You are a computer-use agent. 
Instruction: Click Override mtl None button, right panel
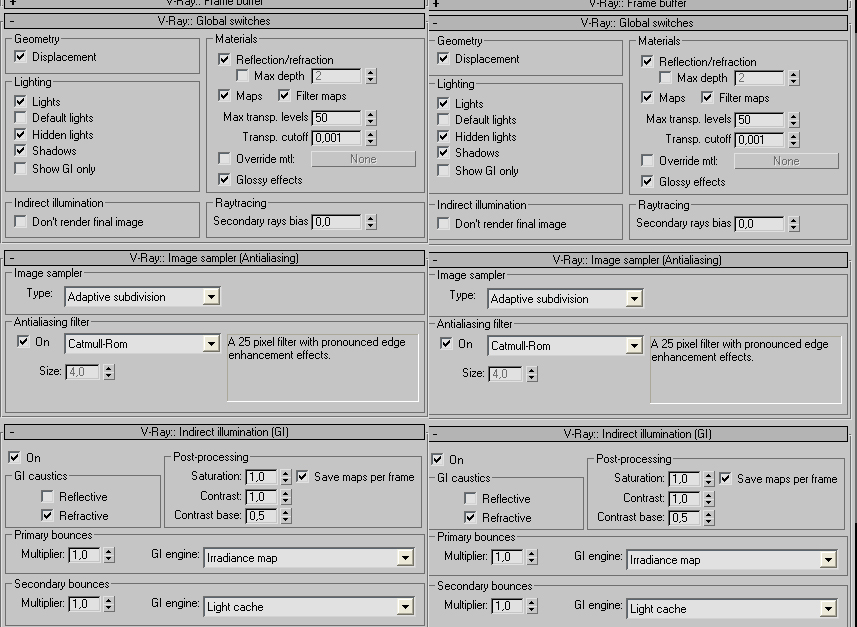tap(786, 161)
